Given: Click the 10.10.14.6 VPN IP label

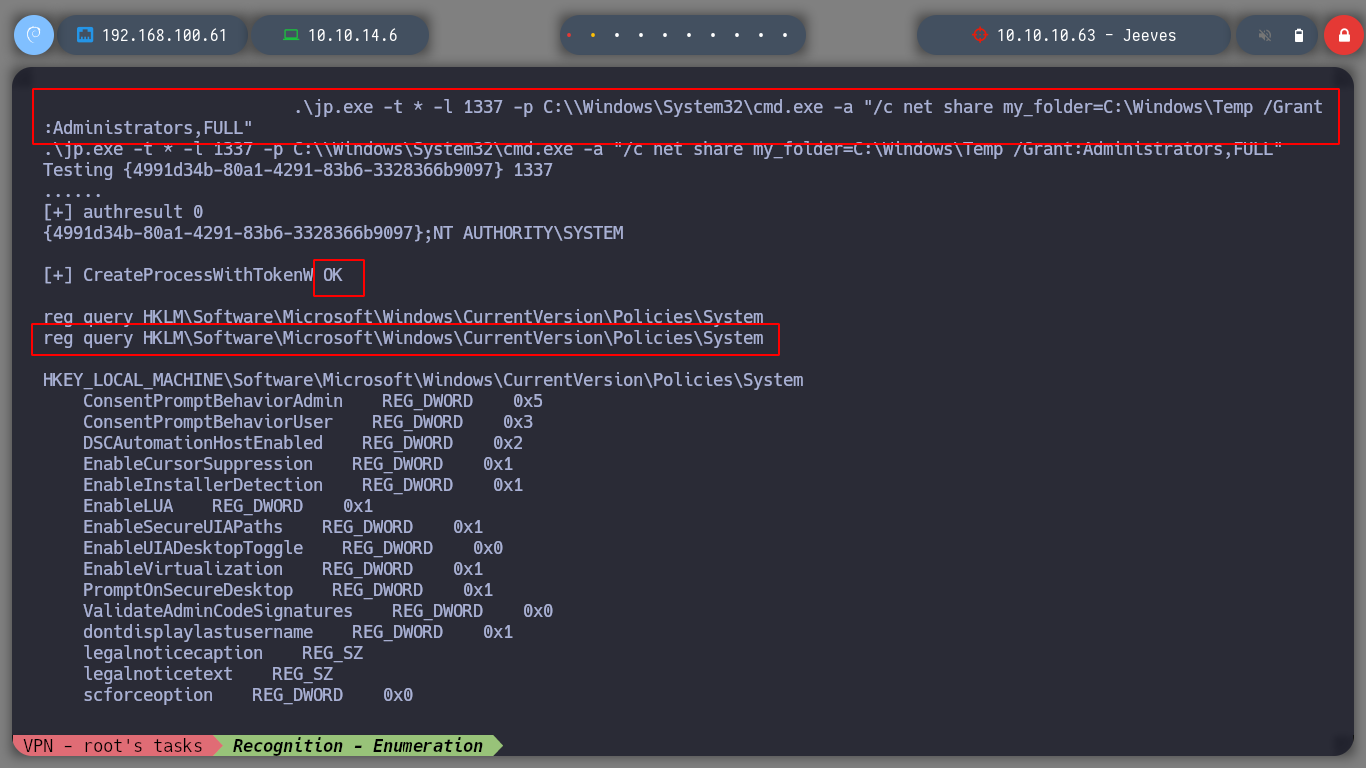Looking at the screenshot, I should (x=352, y=35).
